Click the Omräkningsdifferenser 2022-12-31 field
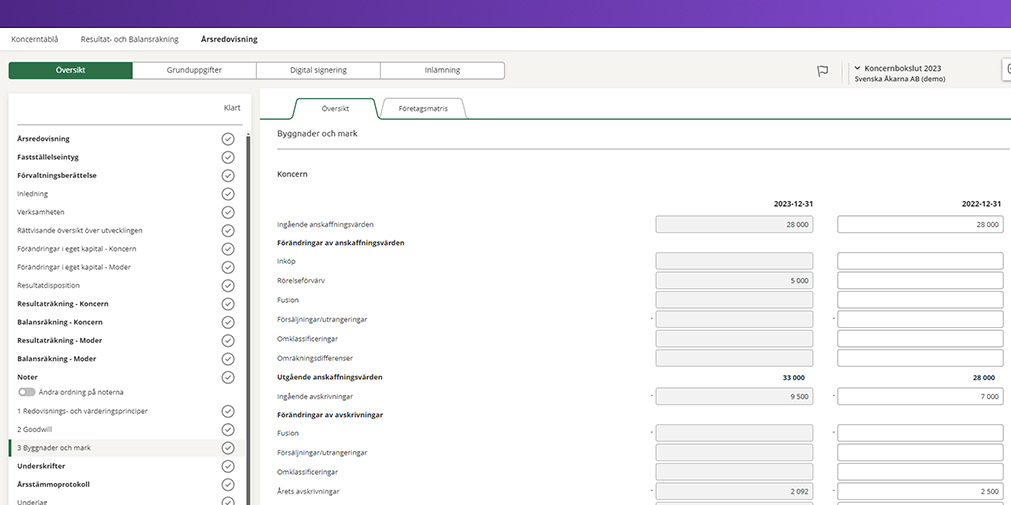The image size is (1011, 505). coord(920,358)
